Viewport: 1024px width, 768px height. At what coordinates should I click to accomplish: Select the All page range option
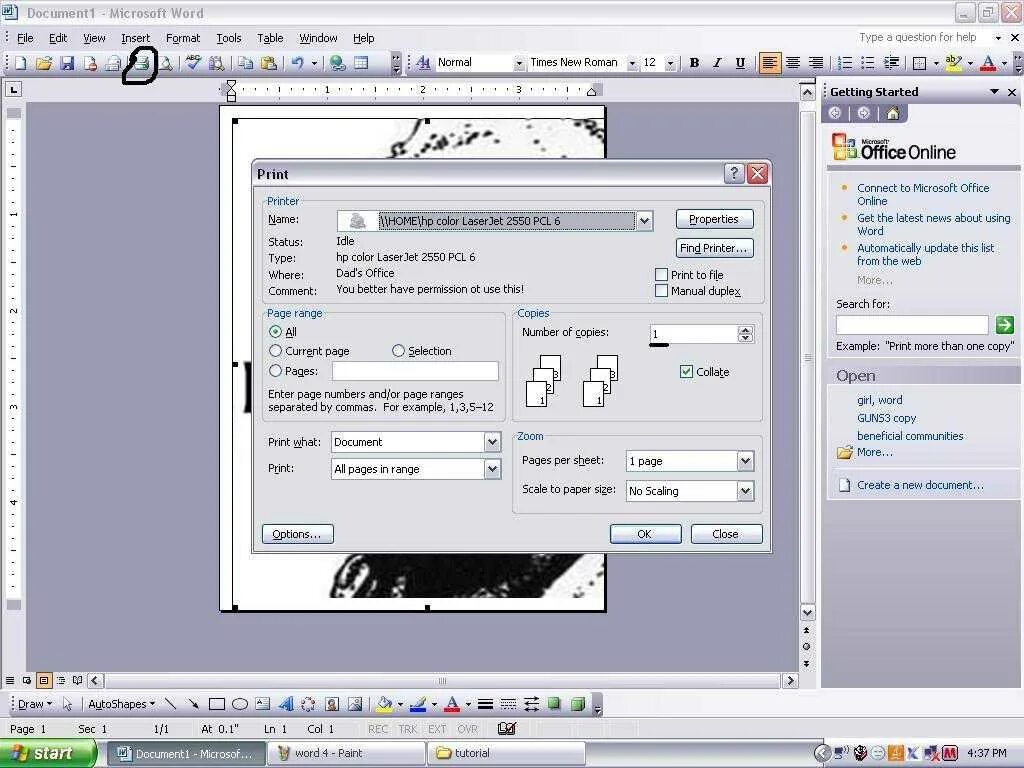[x=276, y=332]
